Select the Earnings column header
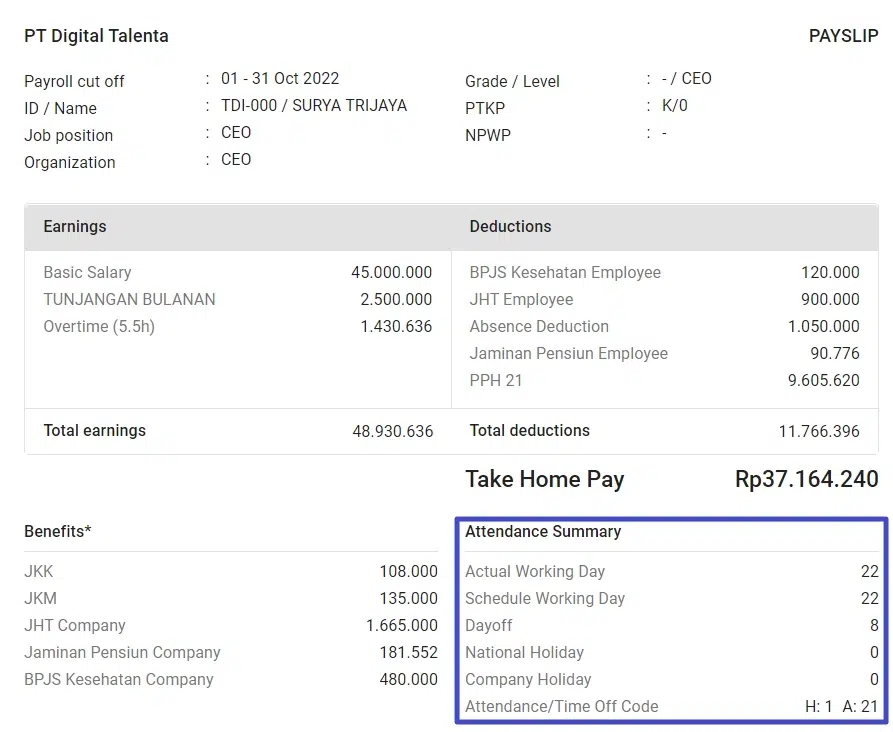 tap(75, 227)
